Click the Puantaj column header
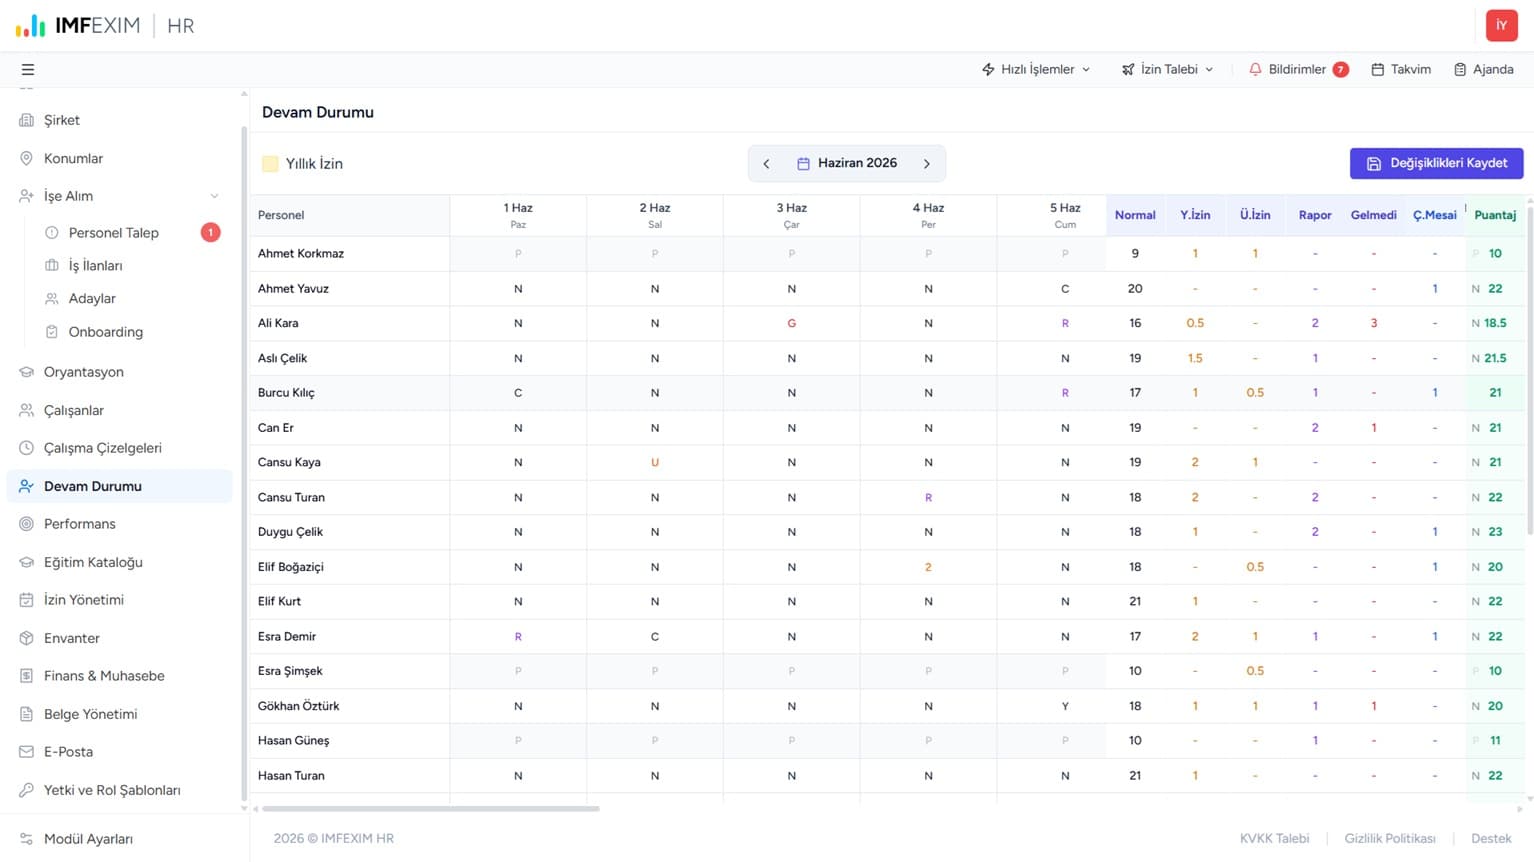 click(1495, 215)
